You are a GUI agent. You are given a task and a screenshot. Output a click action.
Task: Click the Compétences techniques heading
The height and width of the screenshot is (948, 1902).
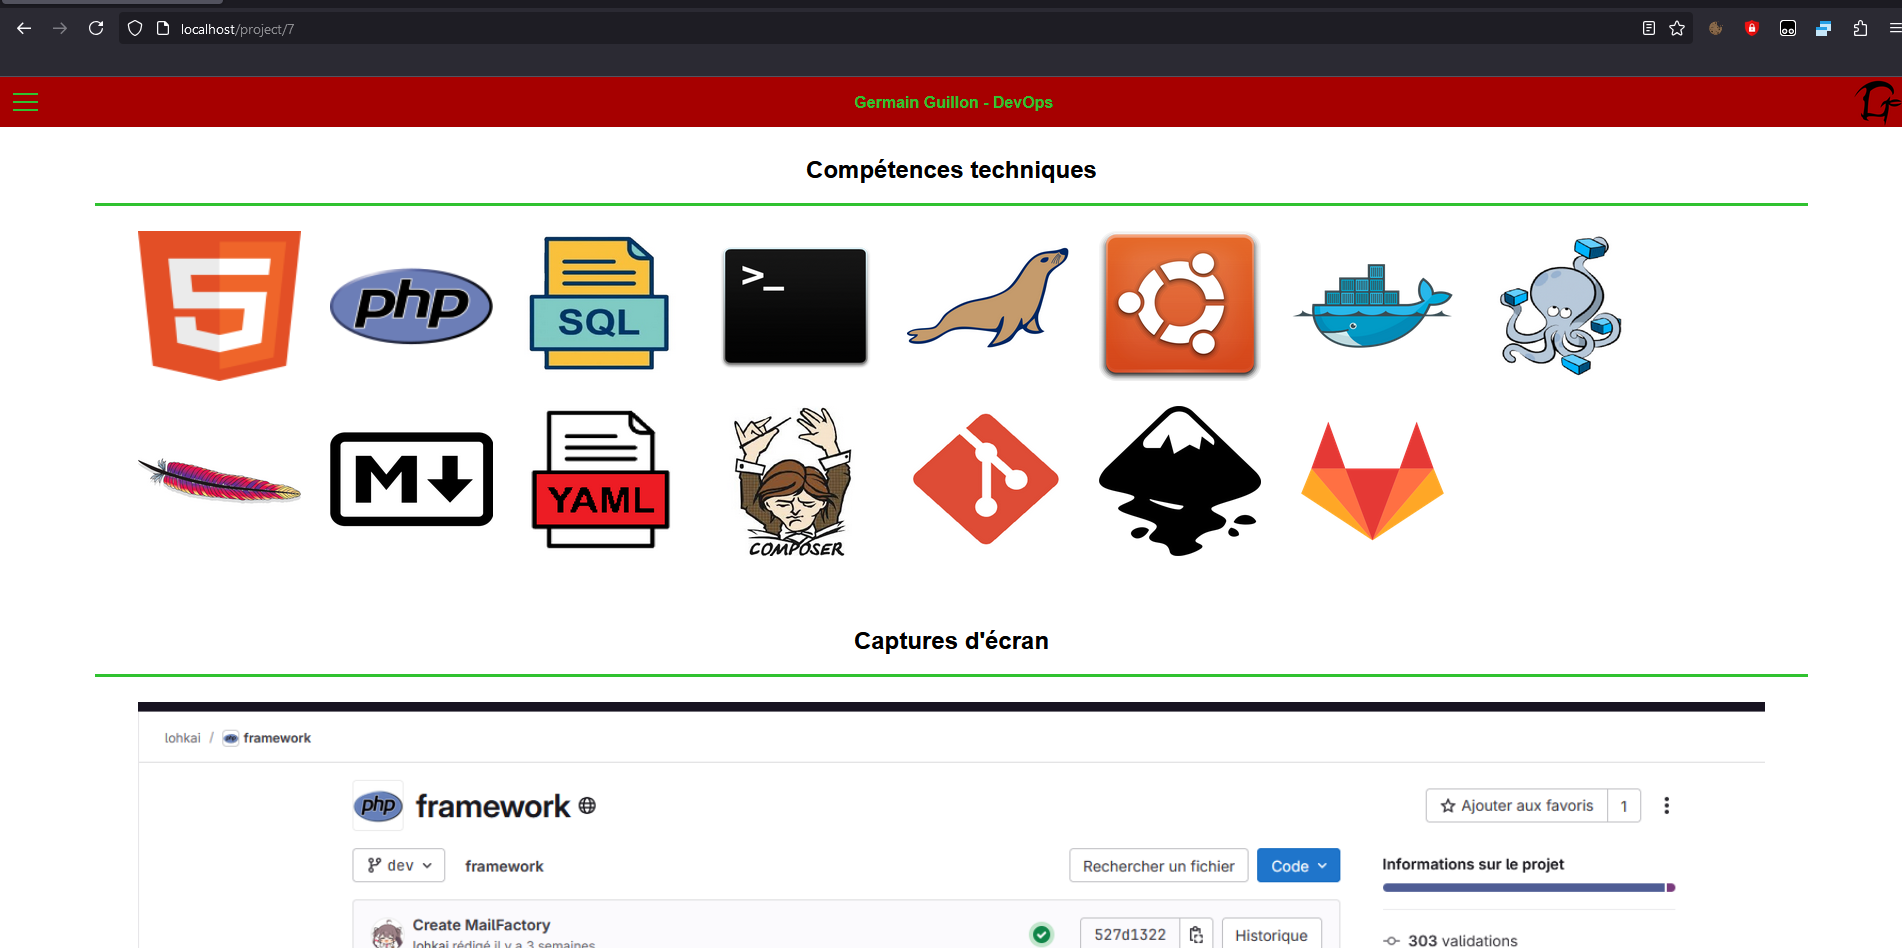point(951,170)
